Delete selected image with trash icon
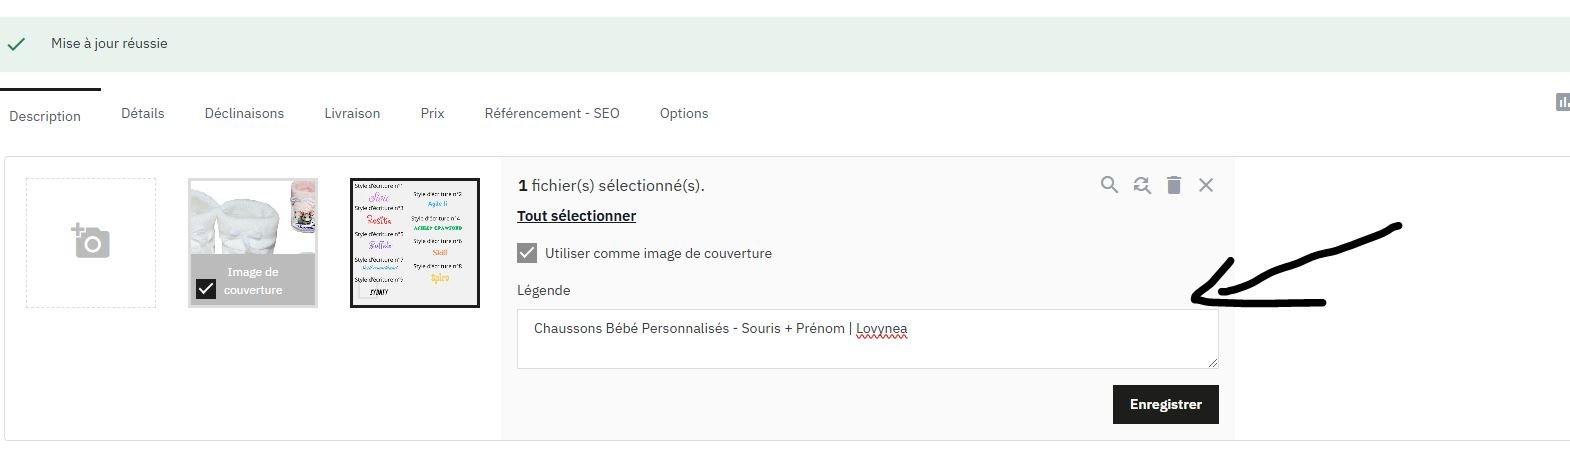This screenshot has height=459, width=1570. click(x=1174, y=185)
